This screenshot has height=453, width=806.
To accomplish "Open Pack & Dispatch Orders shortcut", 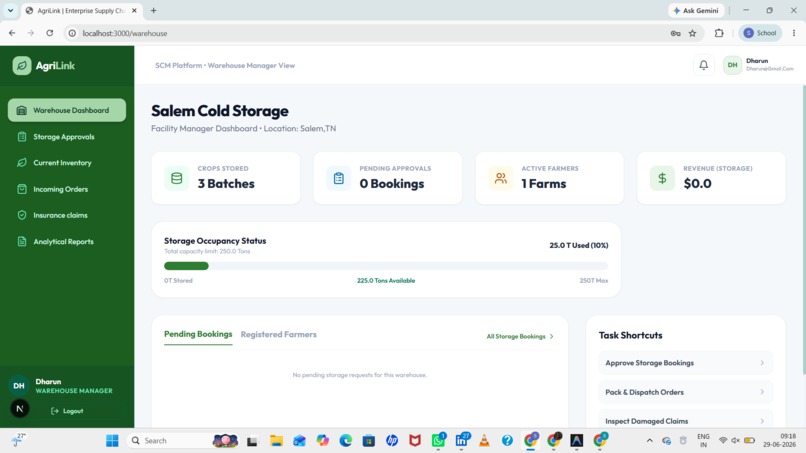I will 685,392.
